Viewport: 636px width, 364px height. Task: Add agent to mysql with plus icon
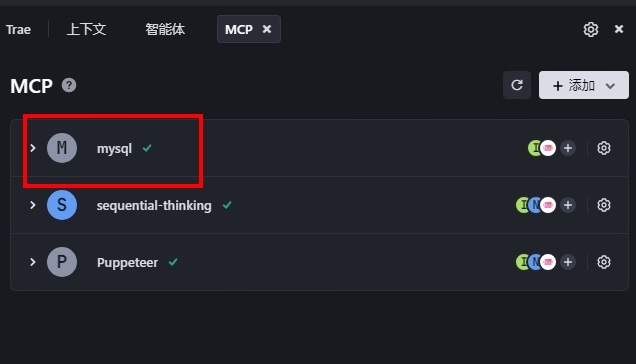point(568,148)
